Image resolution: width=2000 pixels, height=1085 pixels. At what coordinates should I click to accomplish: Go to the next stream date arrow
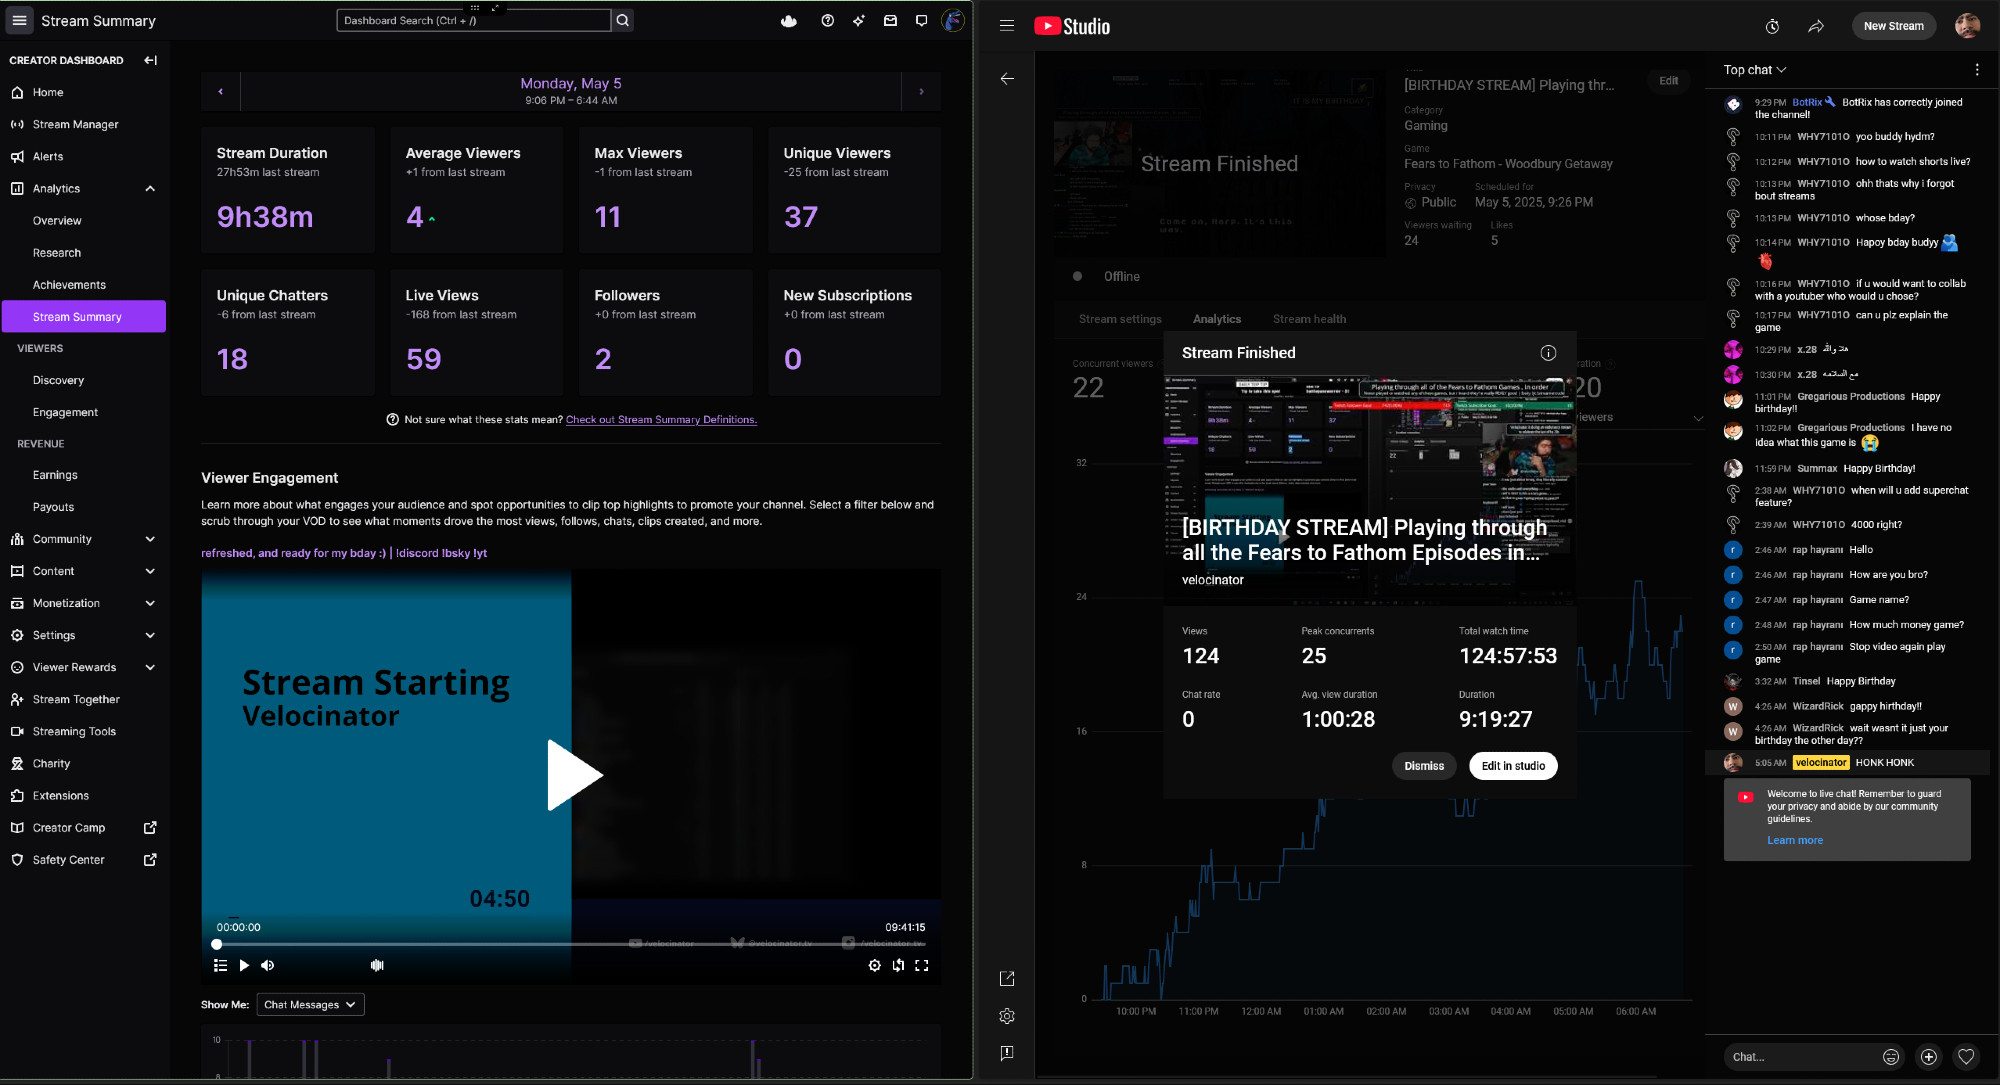coord(921,91)
